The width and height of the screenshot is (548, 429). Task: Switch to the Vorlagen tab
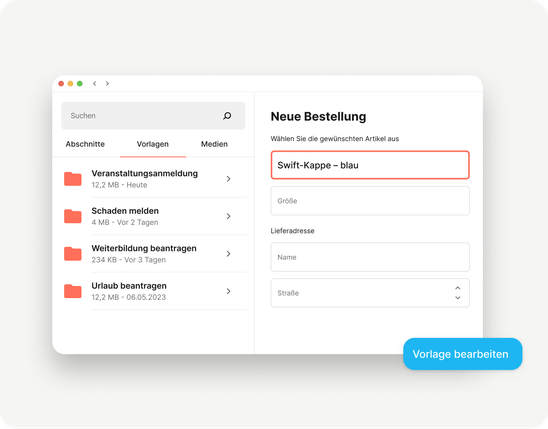153,144
